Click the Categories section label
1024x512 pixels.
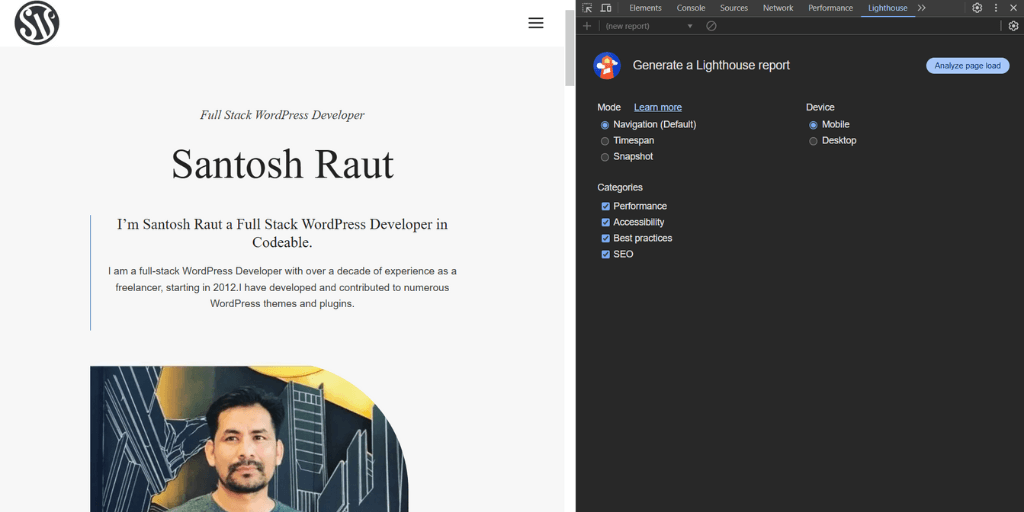[x=620, y=187]
